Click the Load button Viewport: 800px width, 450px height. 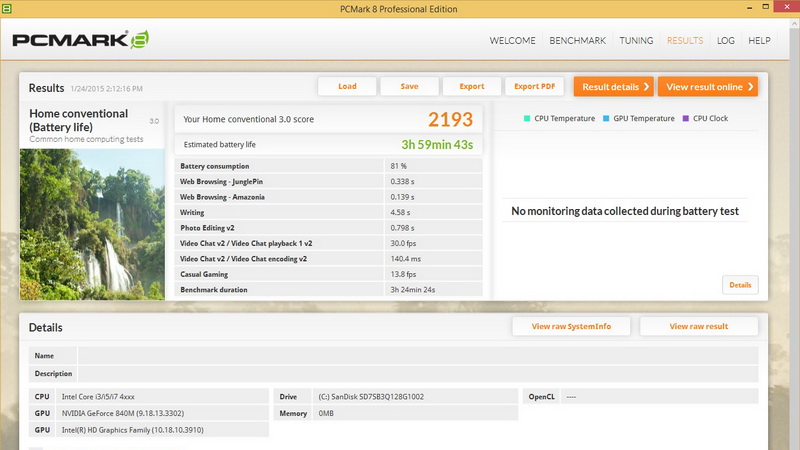[x=347, y=86]
